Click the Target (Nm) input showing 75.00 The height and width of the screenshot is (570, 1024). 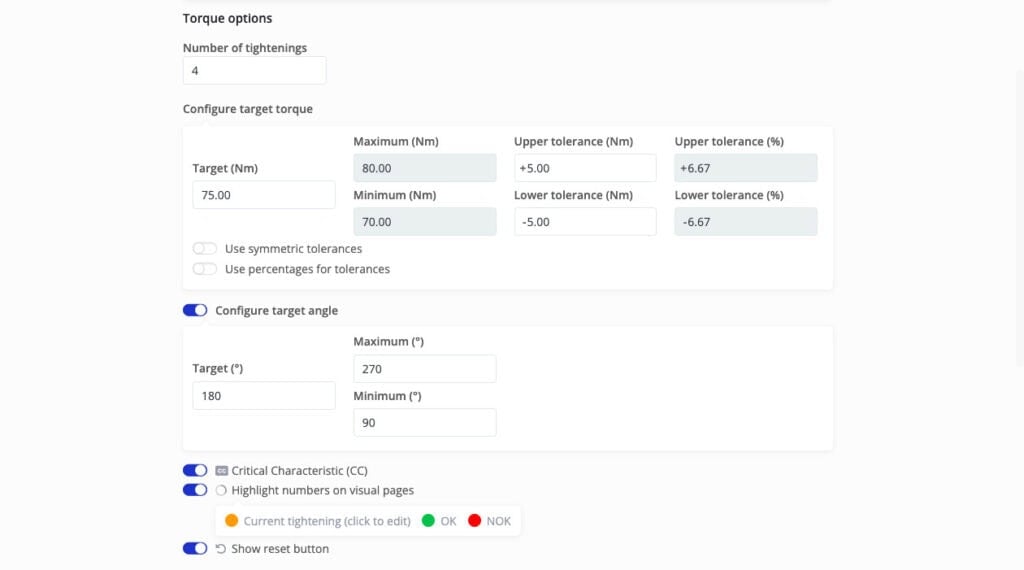[263, 195]
